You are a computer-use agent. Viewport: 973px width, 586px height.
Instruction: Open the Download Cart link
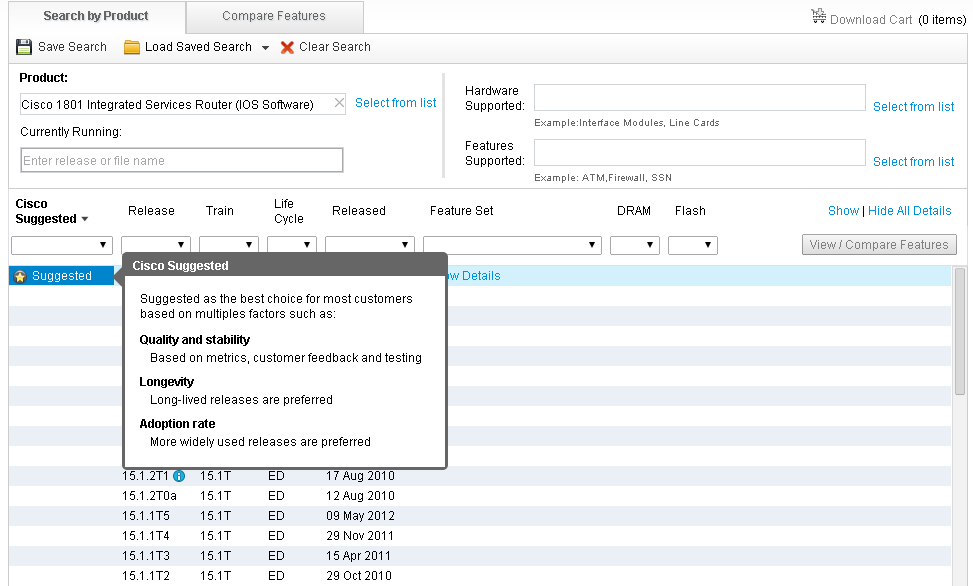(871, 20)
